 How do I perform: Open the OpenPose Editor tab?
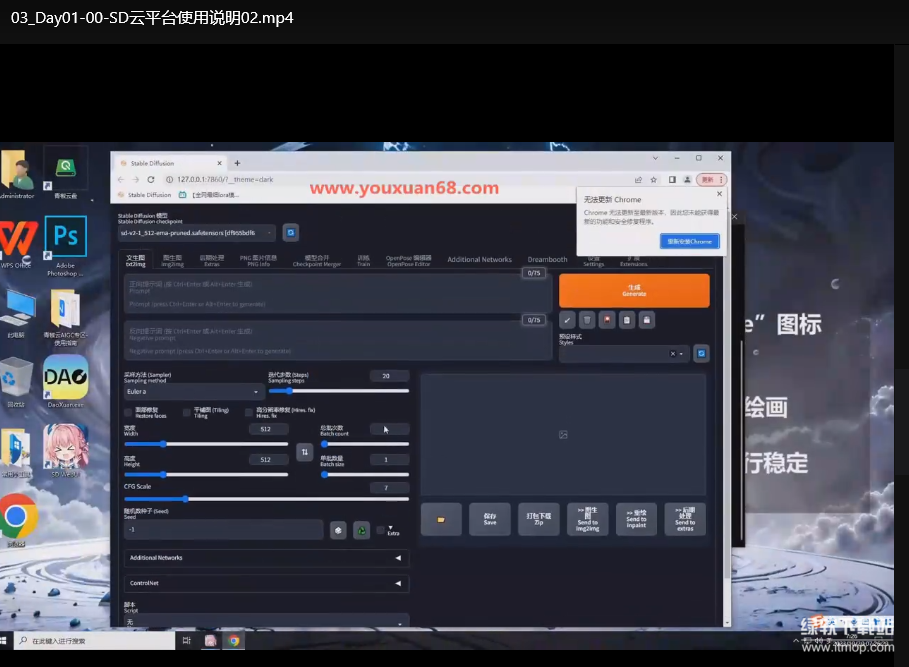(x=409, y=261)
